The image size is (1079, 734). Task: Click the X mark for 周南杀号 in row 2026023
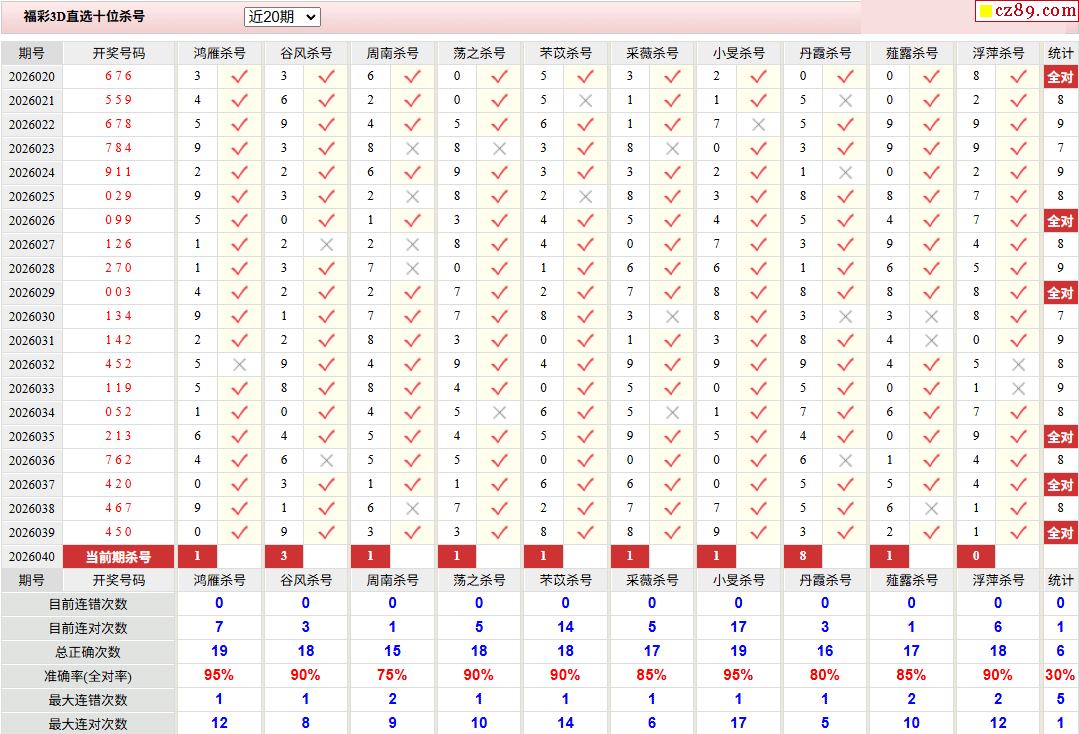point(413,149)
